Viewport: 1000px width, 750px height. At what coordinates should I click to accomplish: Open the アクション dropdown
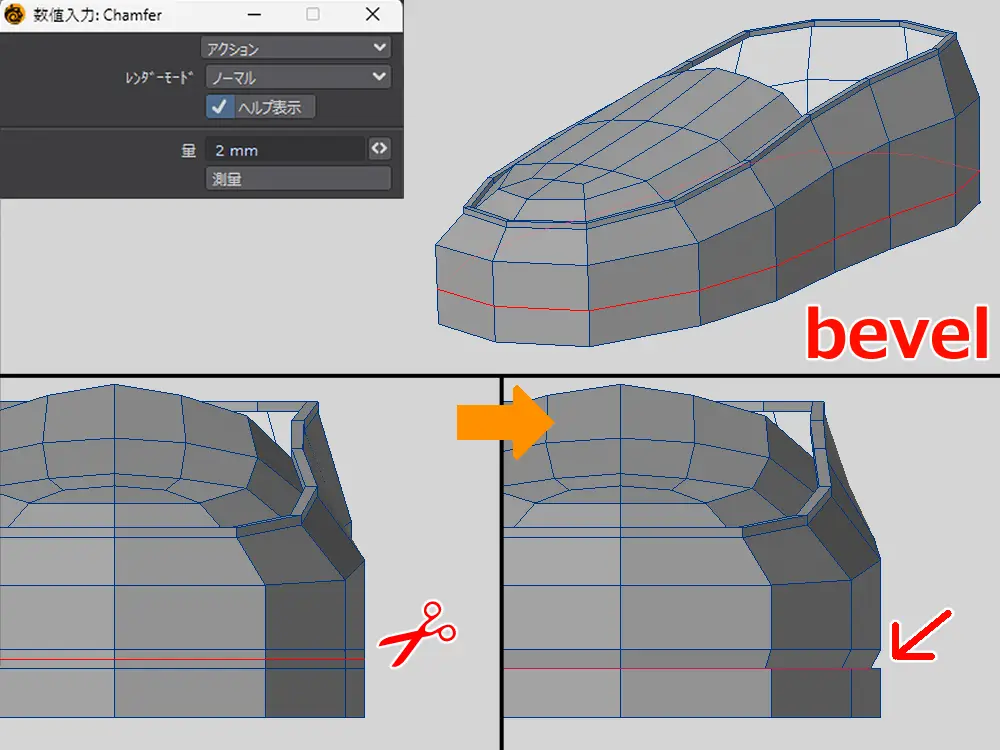tap(296, 48)
